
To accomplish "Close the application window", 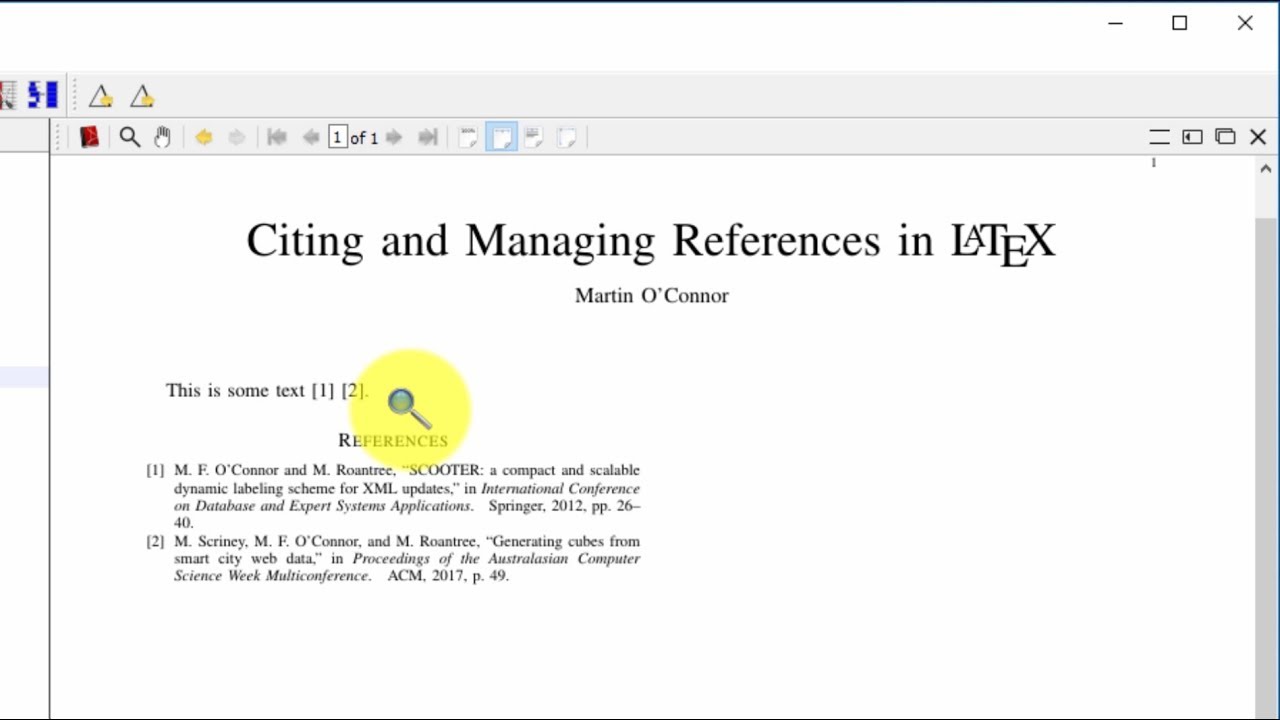I will pyautogui.click(x=1245, y=24).
